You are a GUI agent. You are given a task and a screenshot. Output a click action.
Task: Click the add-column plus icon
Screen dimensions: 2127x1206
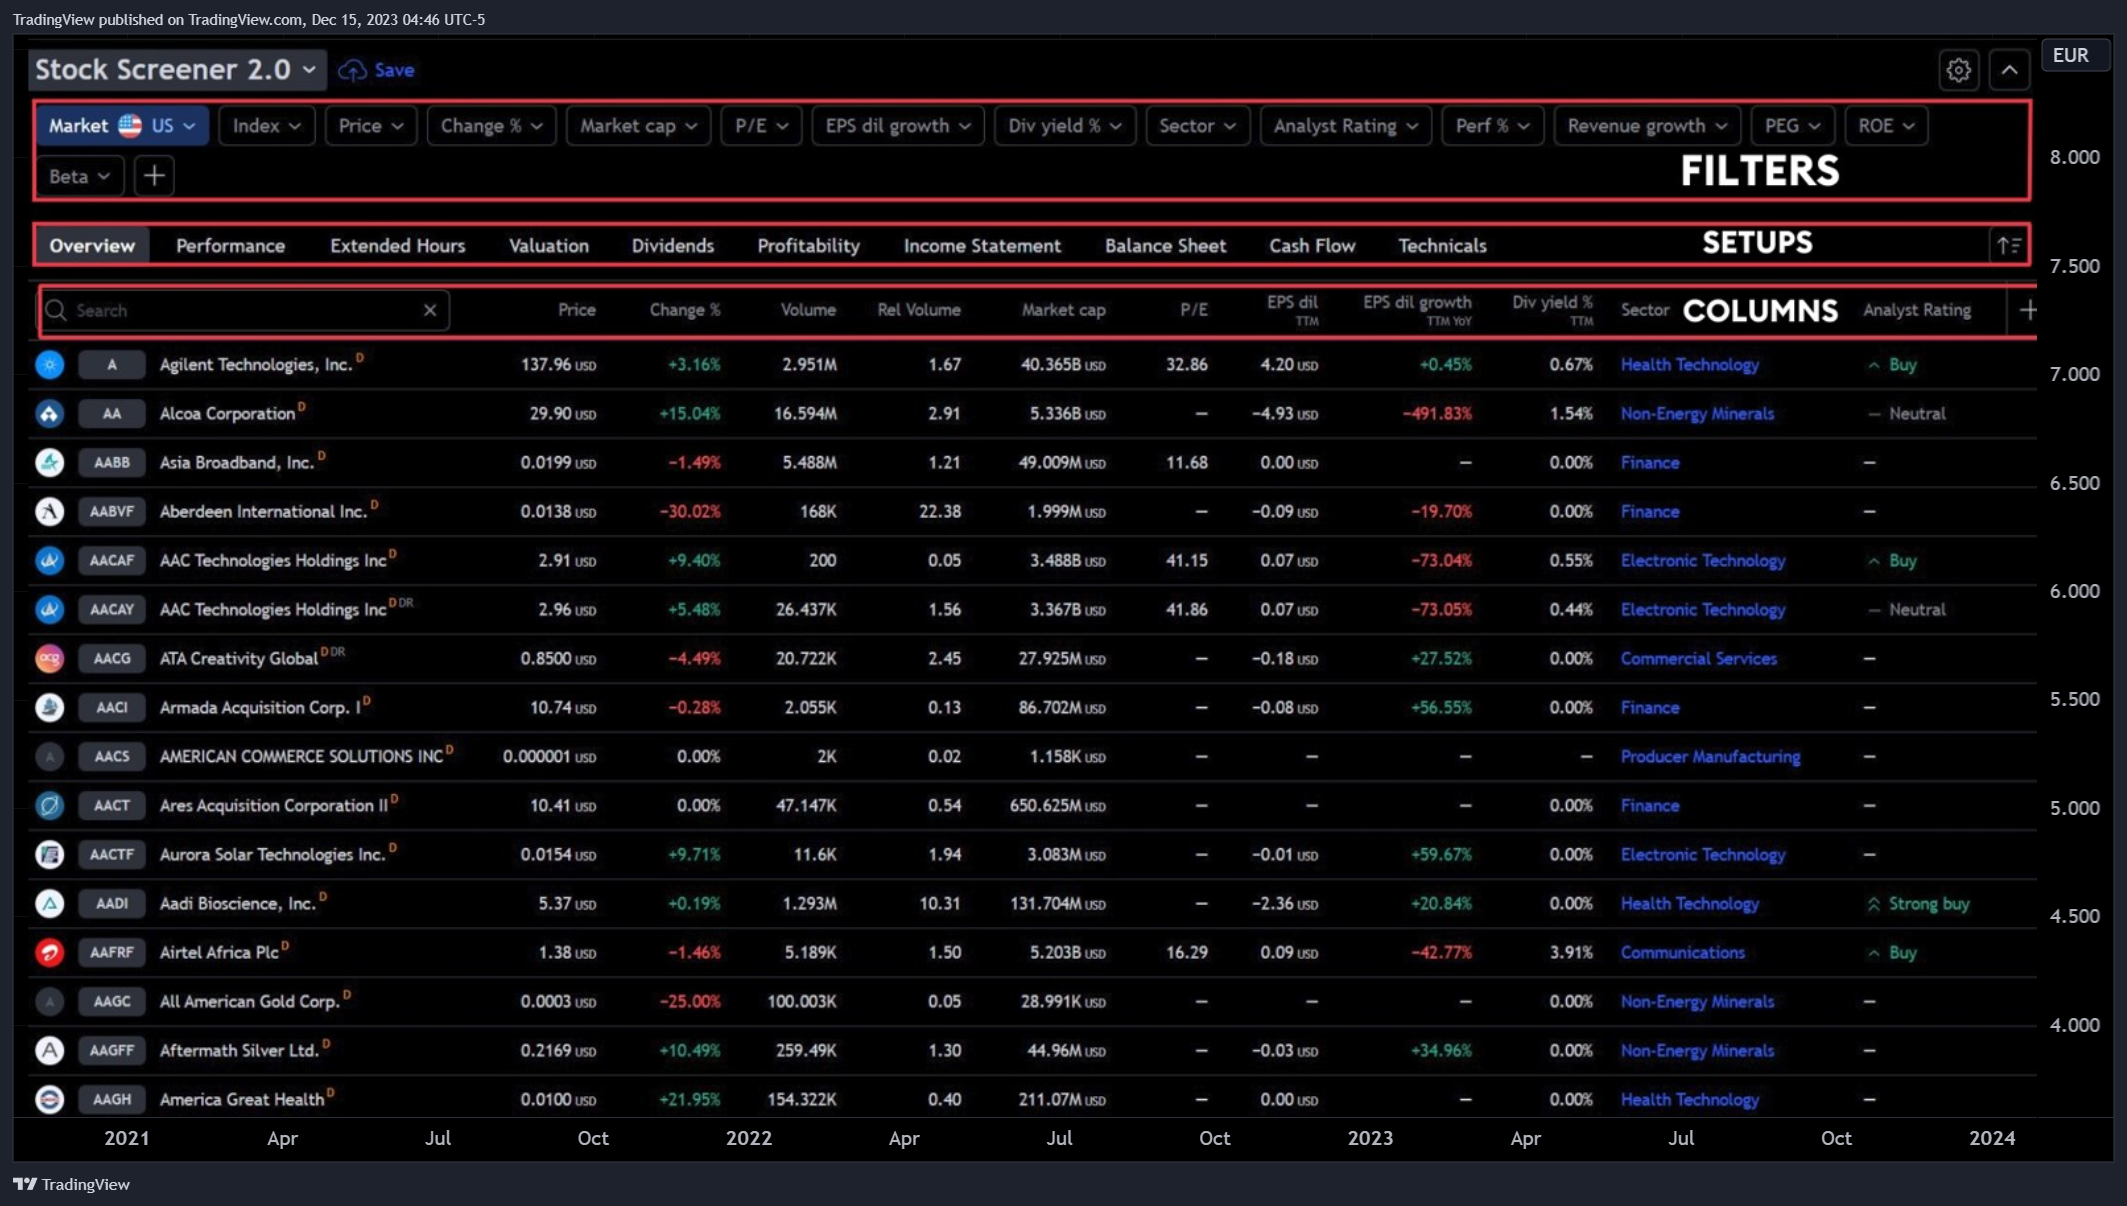click(x=2027, y=310)
